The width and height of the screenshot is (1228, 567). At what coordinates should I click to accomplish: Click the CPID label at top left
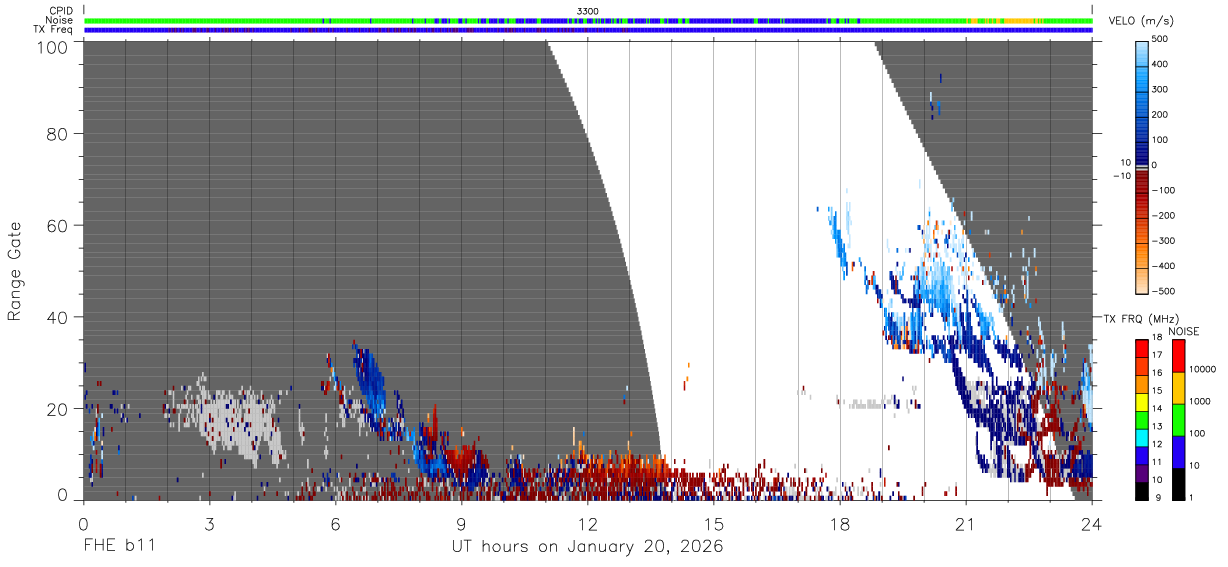point(61,11)
